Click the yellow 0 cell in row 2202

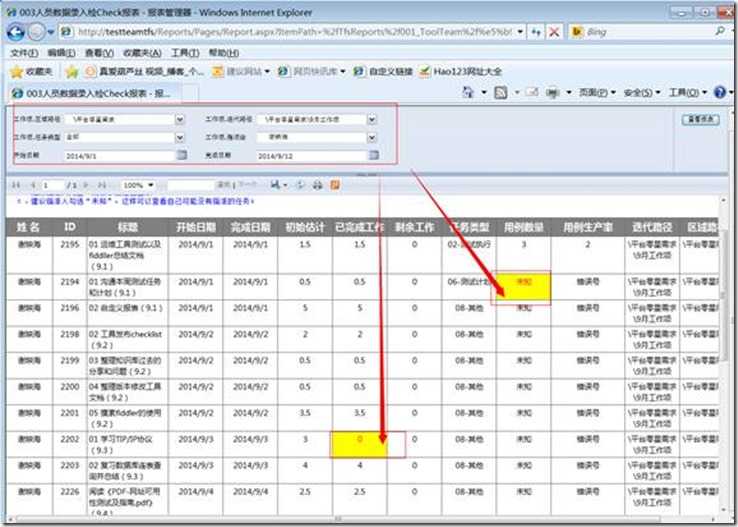pos(359,445)
